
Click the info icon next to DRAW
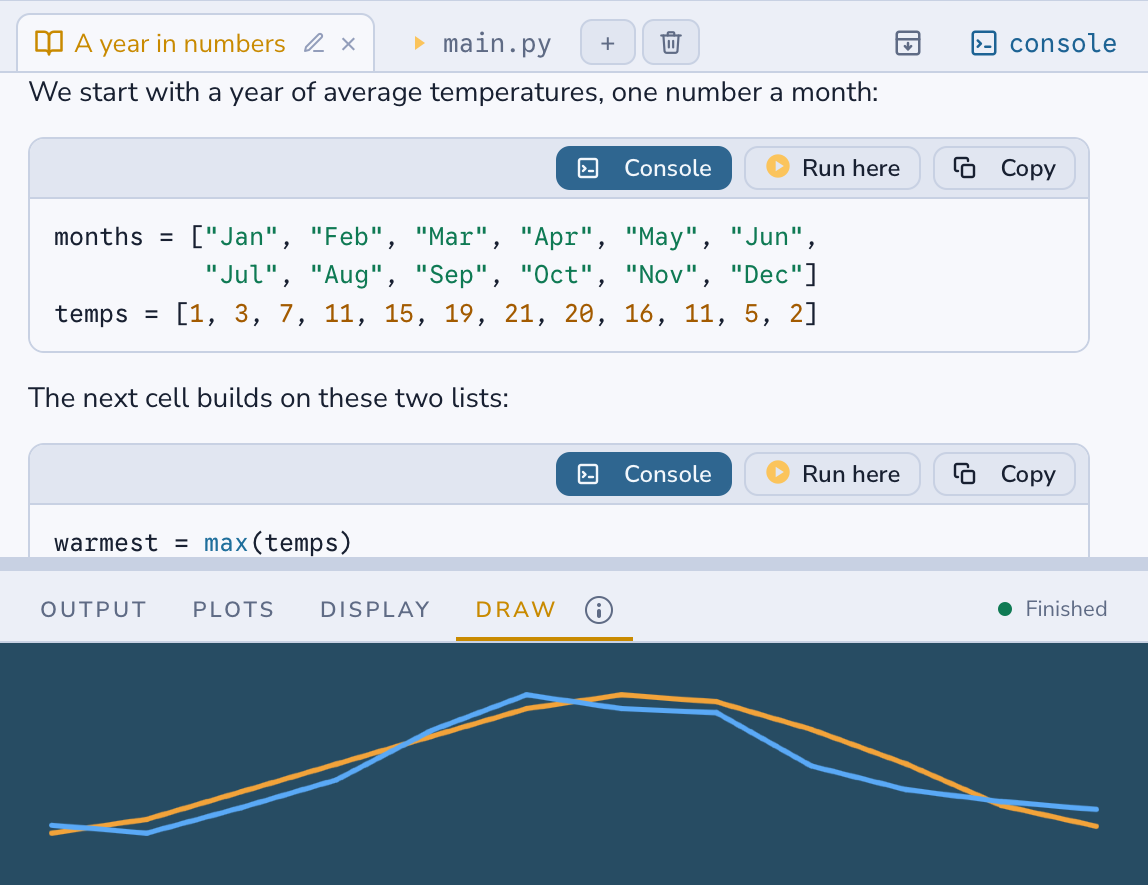599,610
